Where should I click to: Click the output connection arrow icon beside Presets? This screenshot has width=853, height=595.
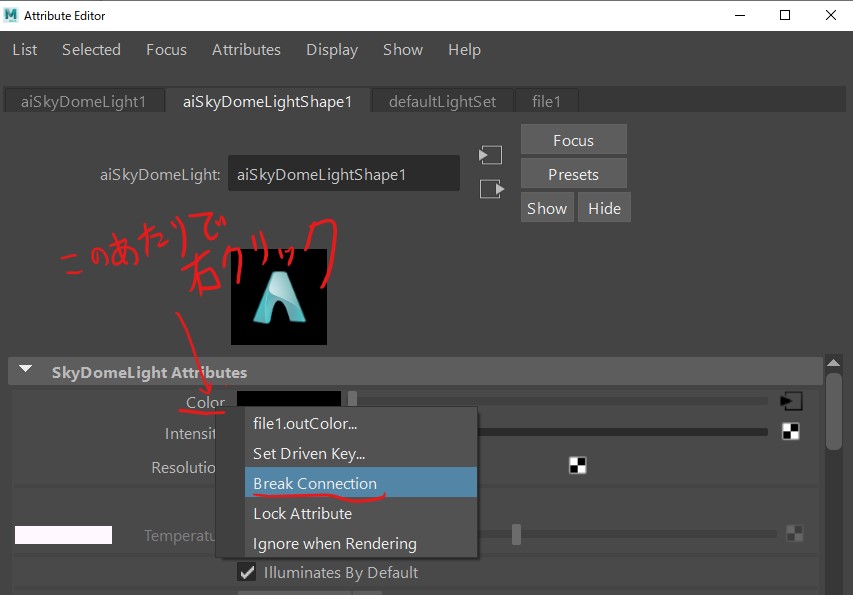point(492,189)
